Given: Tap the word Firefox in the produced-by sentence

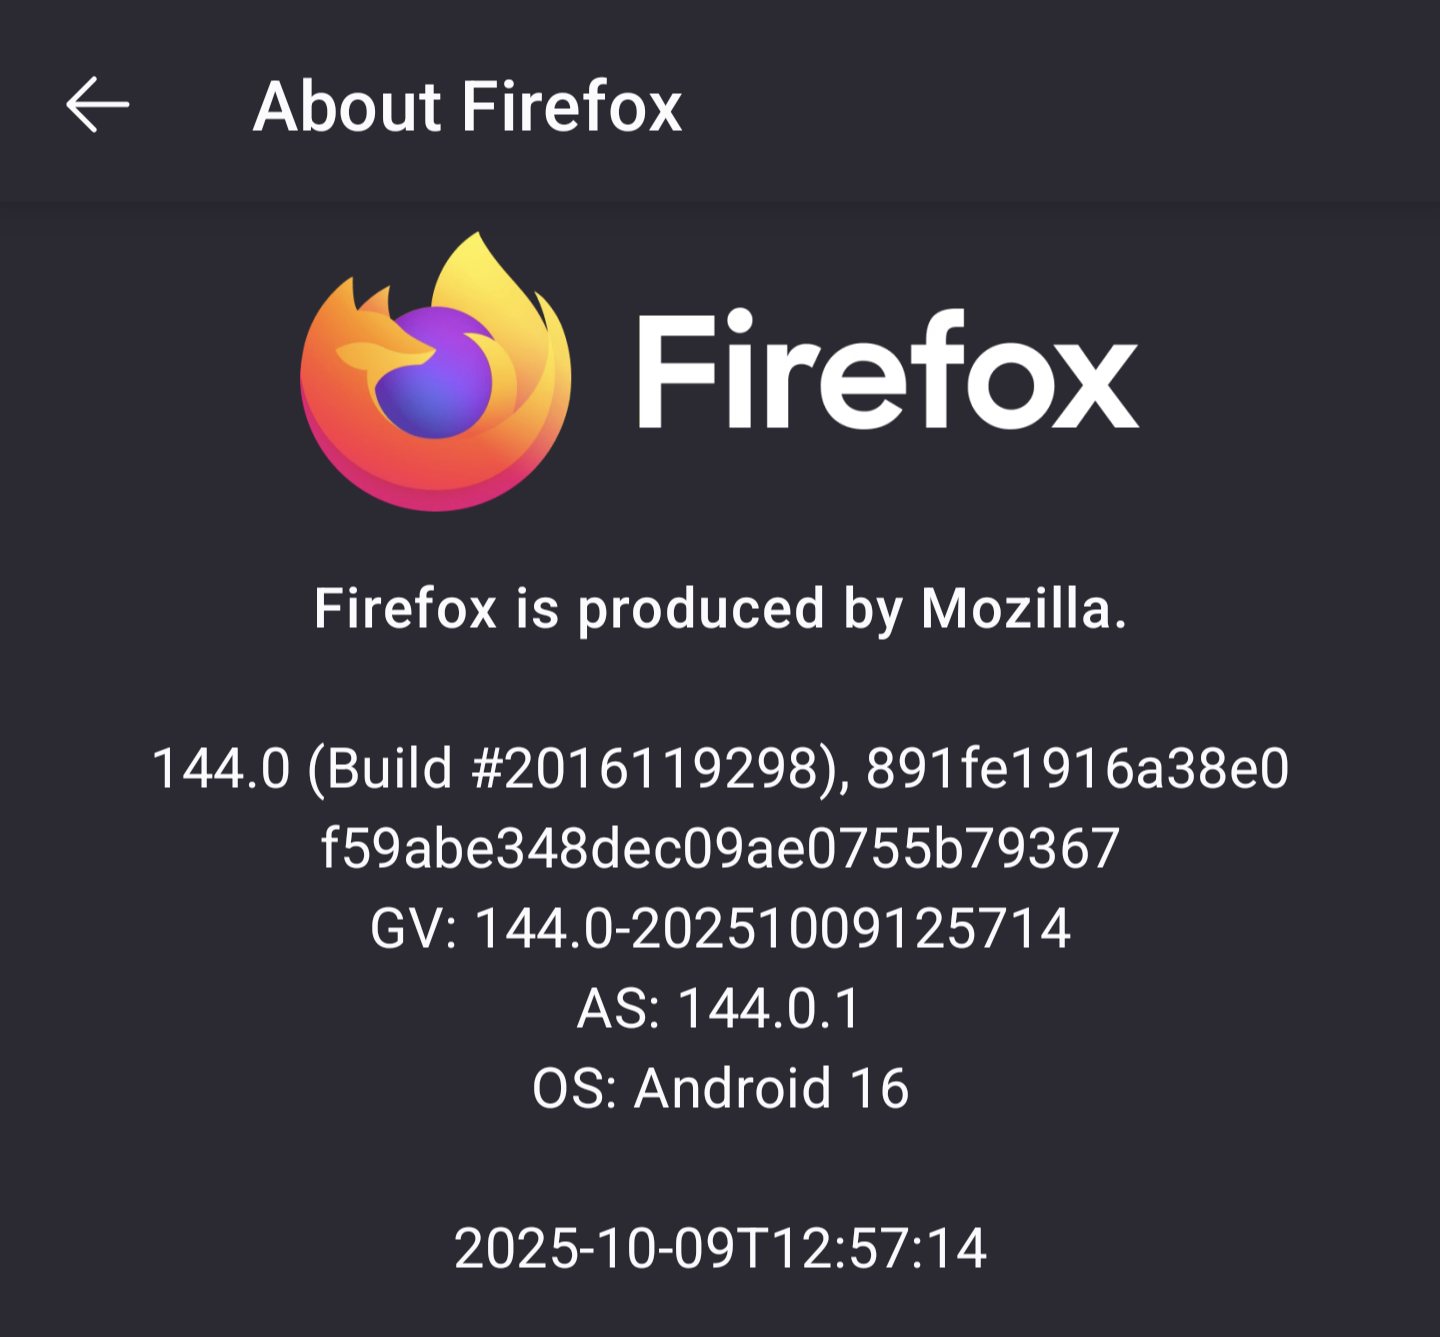Looking at the screenshot, I should coord(405,608).
